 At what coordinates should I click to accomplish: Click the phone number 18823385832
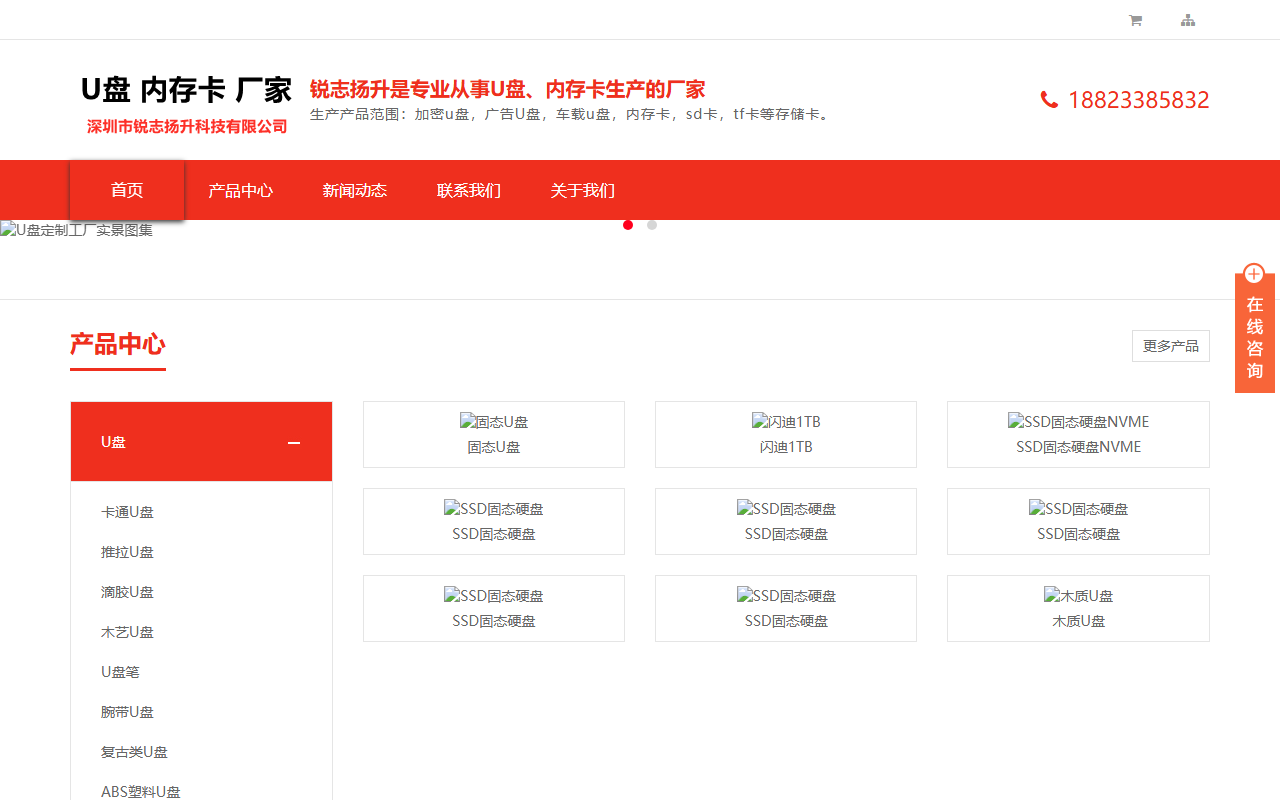(x=1139, y=100)
